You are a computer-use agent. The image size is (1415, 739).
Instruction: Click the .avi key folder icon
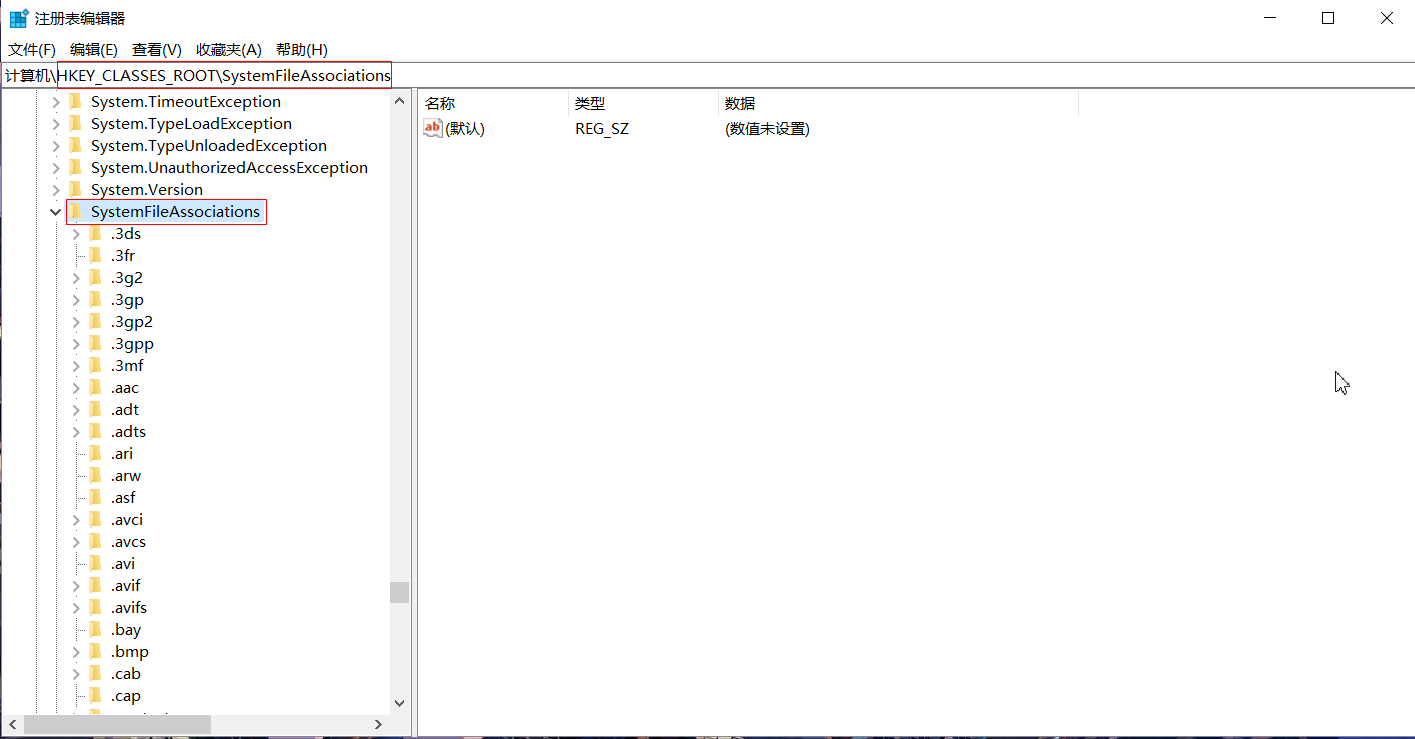point(96,563)
